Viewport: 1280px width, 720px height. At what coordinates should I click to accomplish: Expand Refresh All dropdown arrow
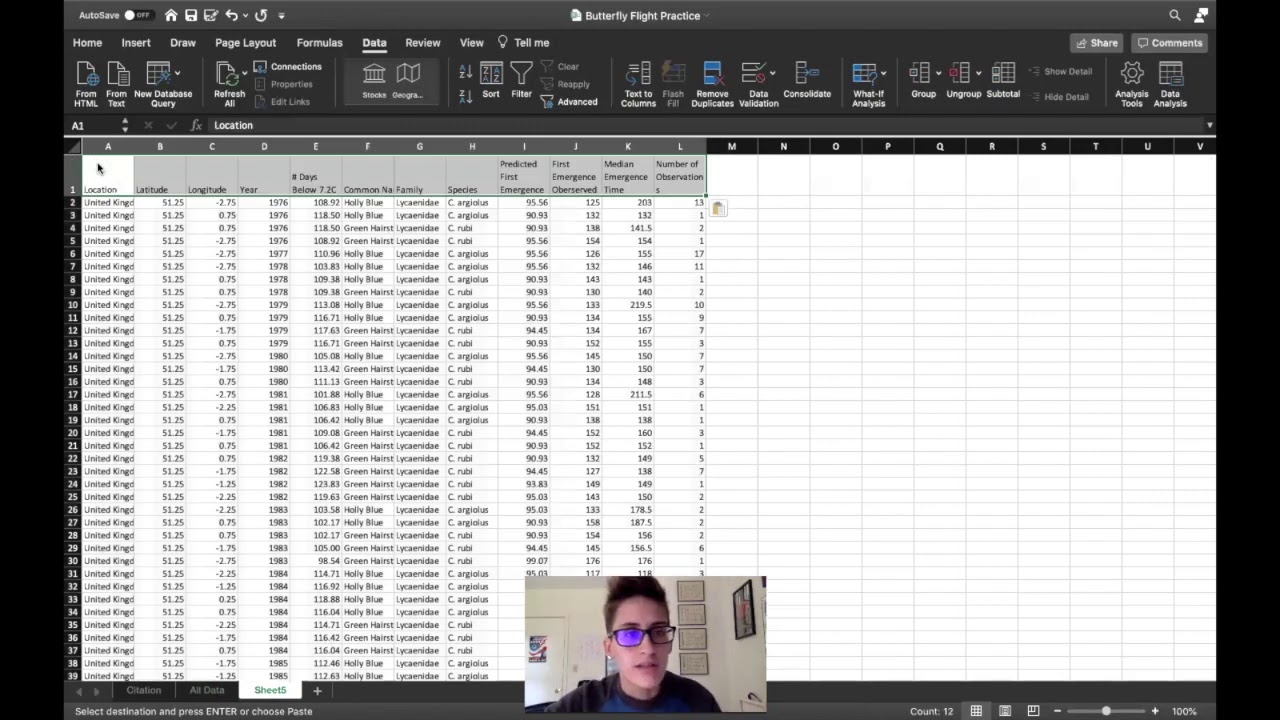[x=244, y=73]
